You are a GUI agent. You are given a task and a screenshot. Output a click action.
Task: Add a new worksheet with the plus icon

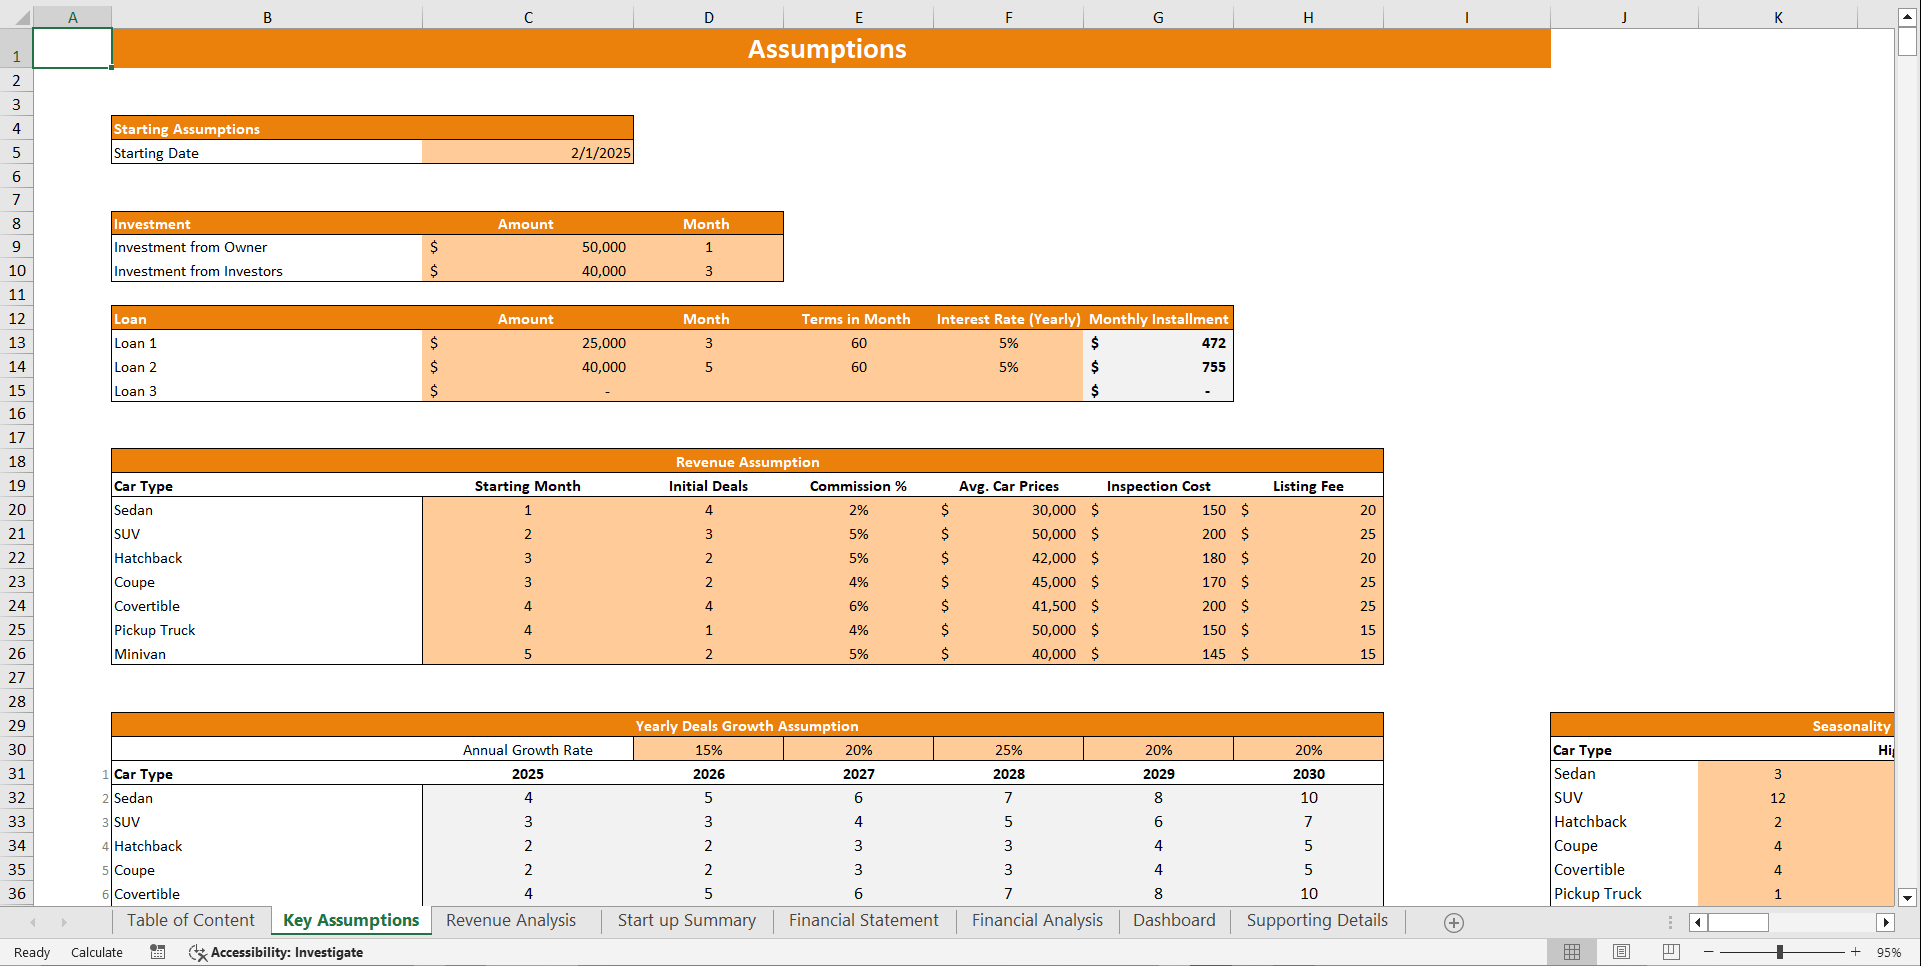pos(1452,922)
